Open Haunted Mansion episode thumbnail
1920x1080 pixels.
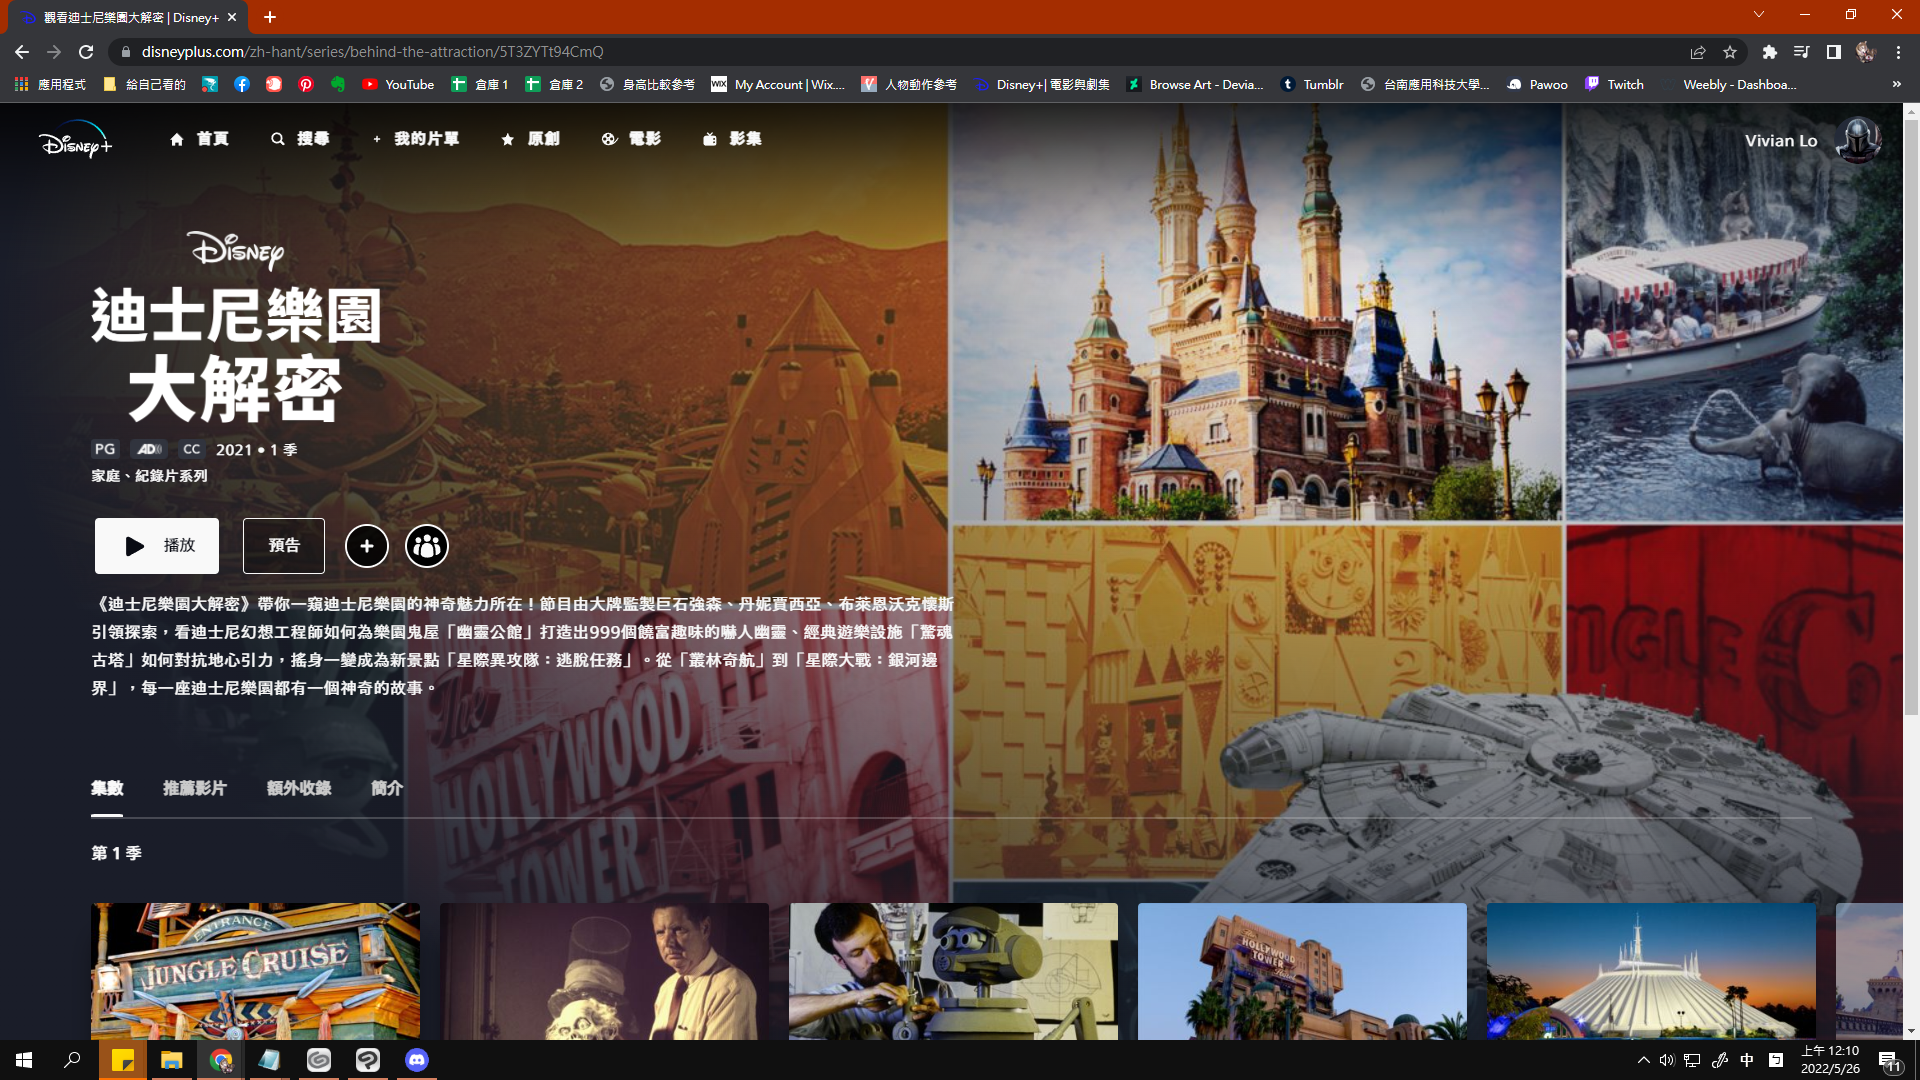click(604, 971)
